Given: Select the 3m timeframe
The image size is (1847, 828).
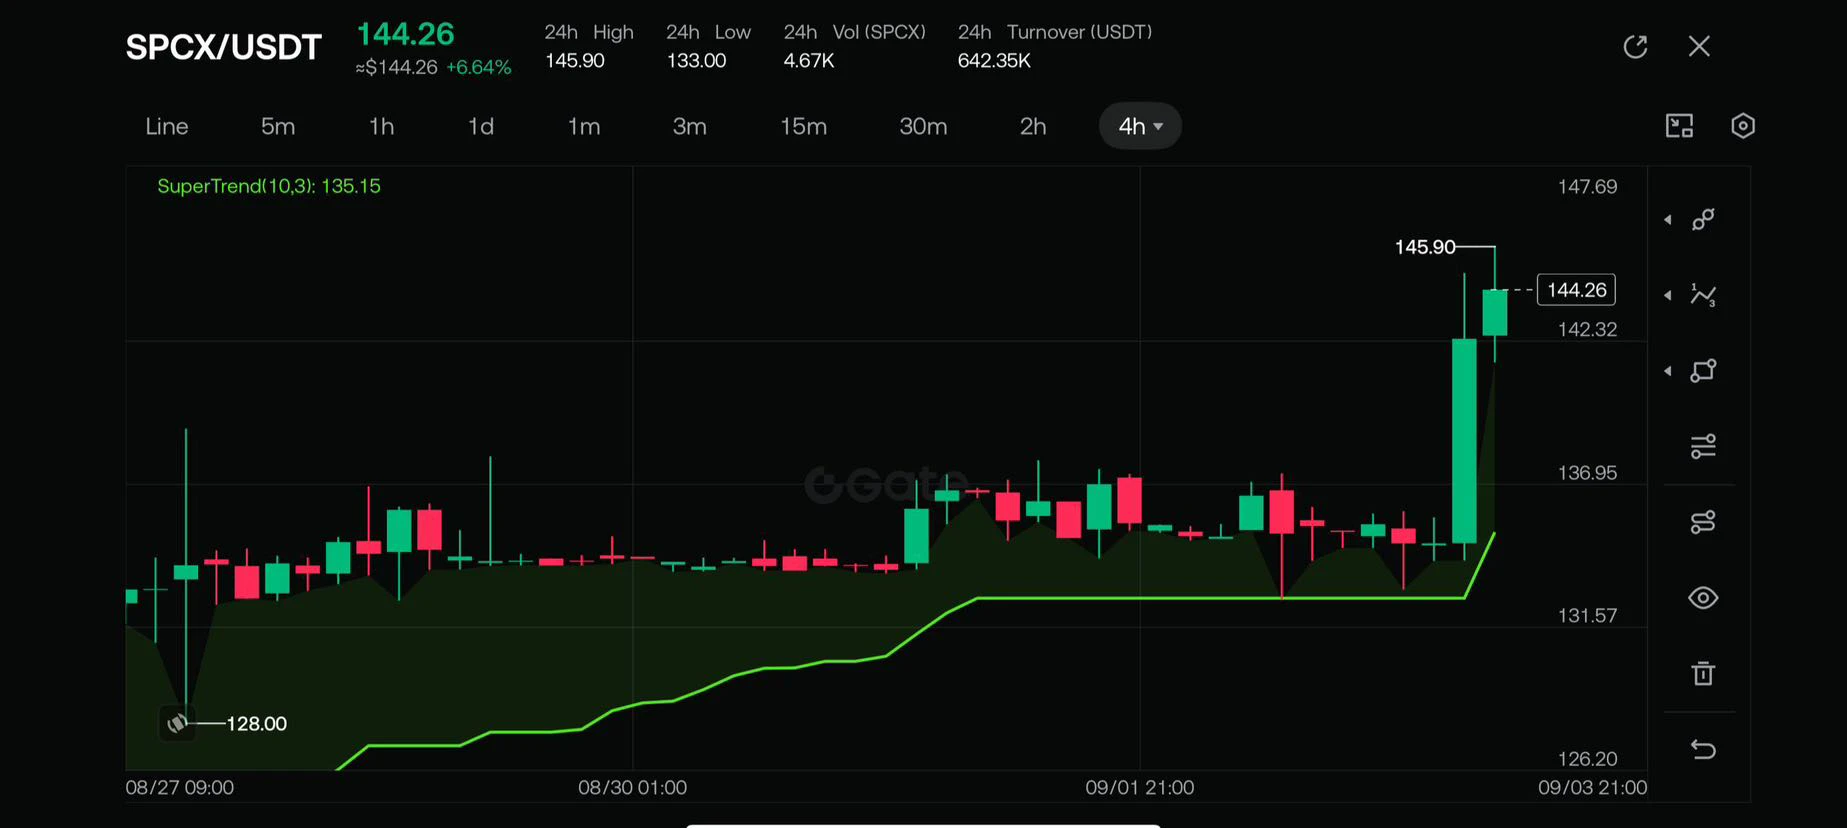Looking at the screenshot, I should 689,126.
